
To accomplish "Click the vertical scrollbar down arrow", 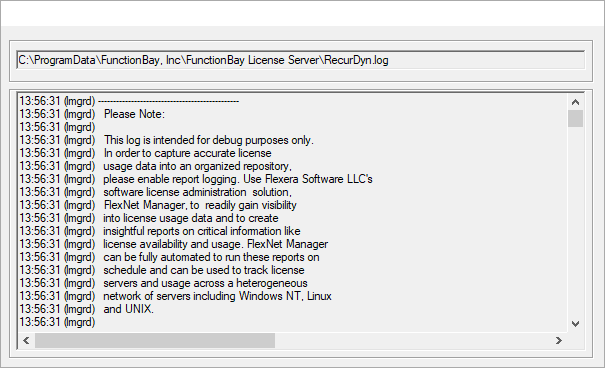I will 575,324.
